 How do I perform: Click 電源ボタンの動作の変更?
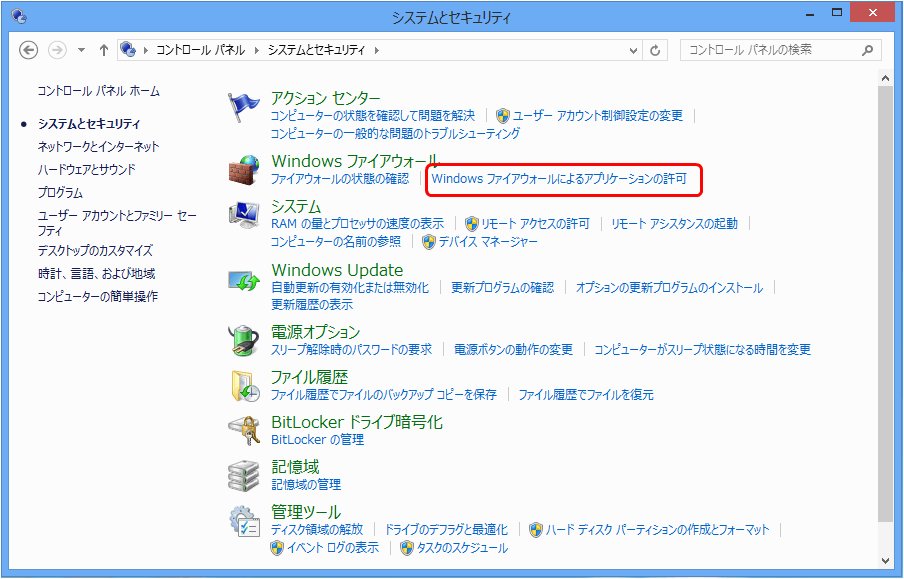514,349
